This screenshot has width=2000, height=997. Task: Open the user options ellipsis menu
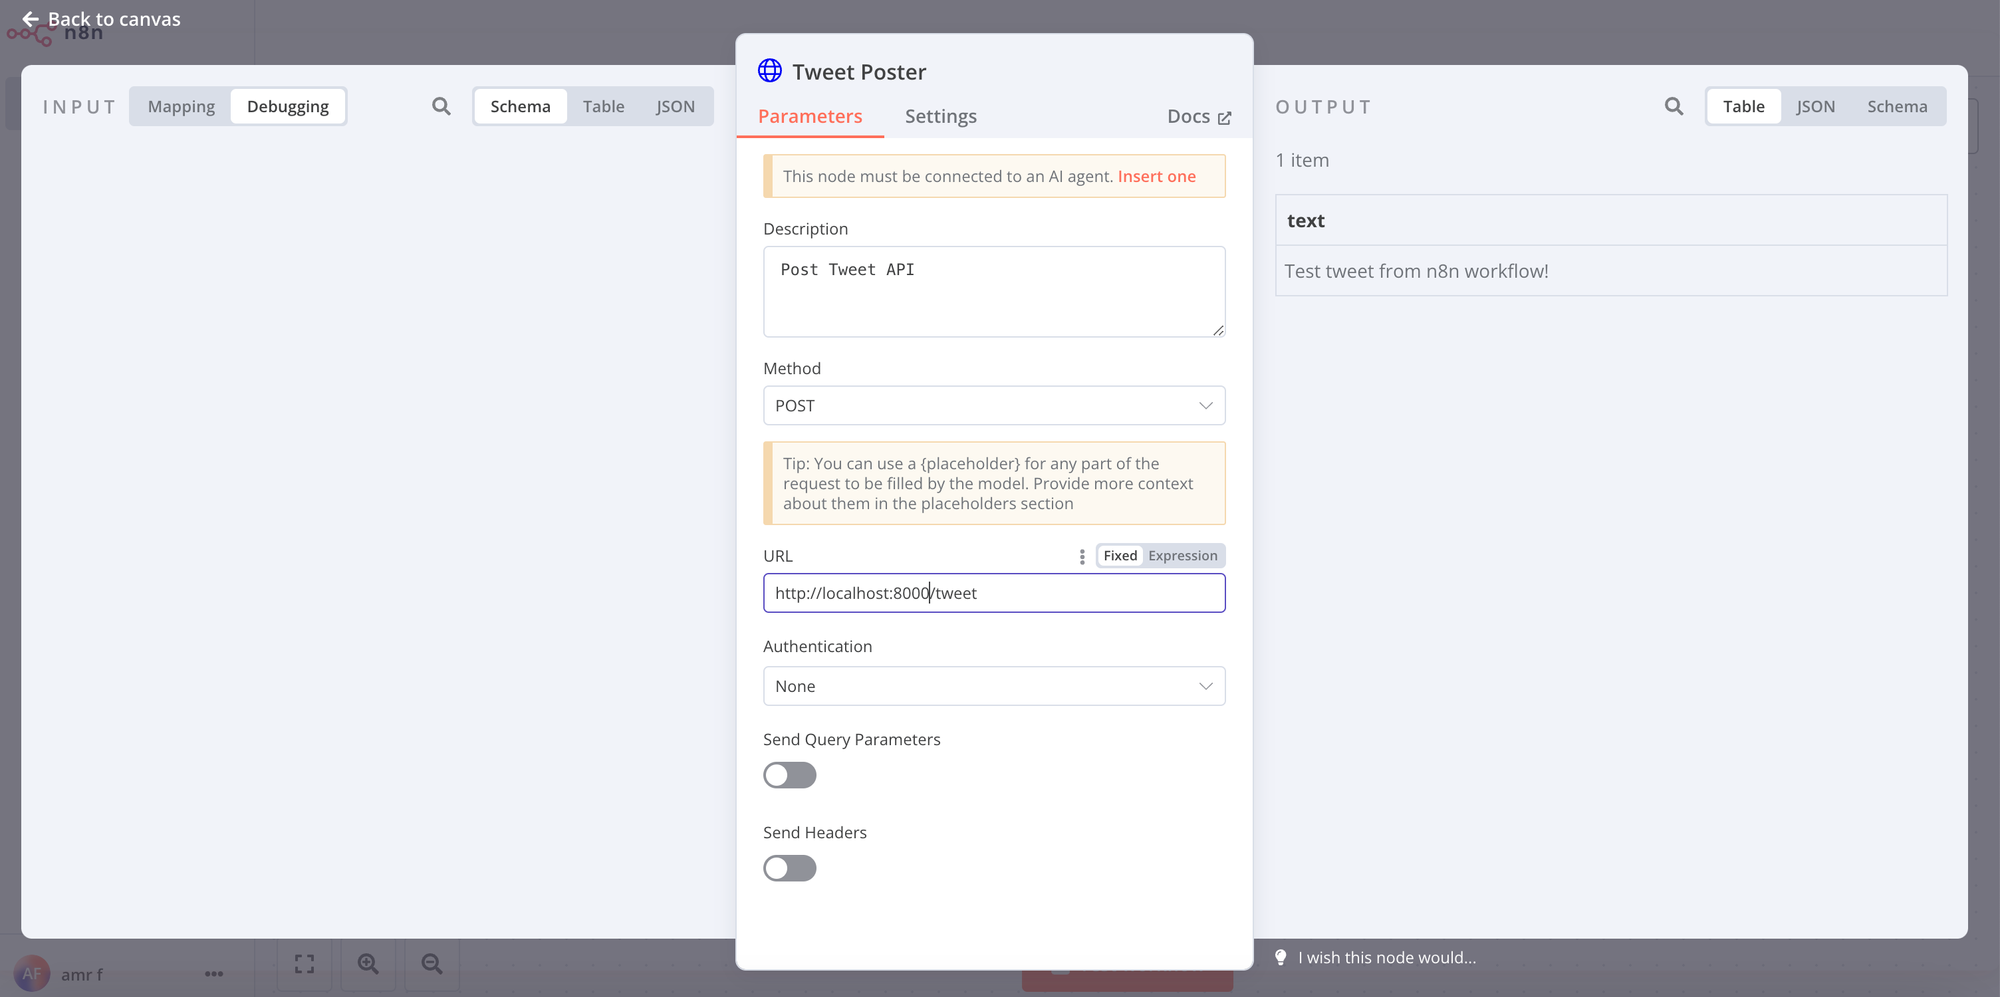pyautogui.click(x=214, y=973)
